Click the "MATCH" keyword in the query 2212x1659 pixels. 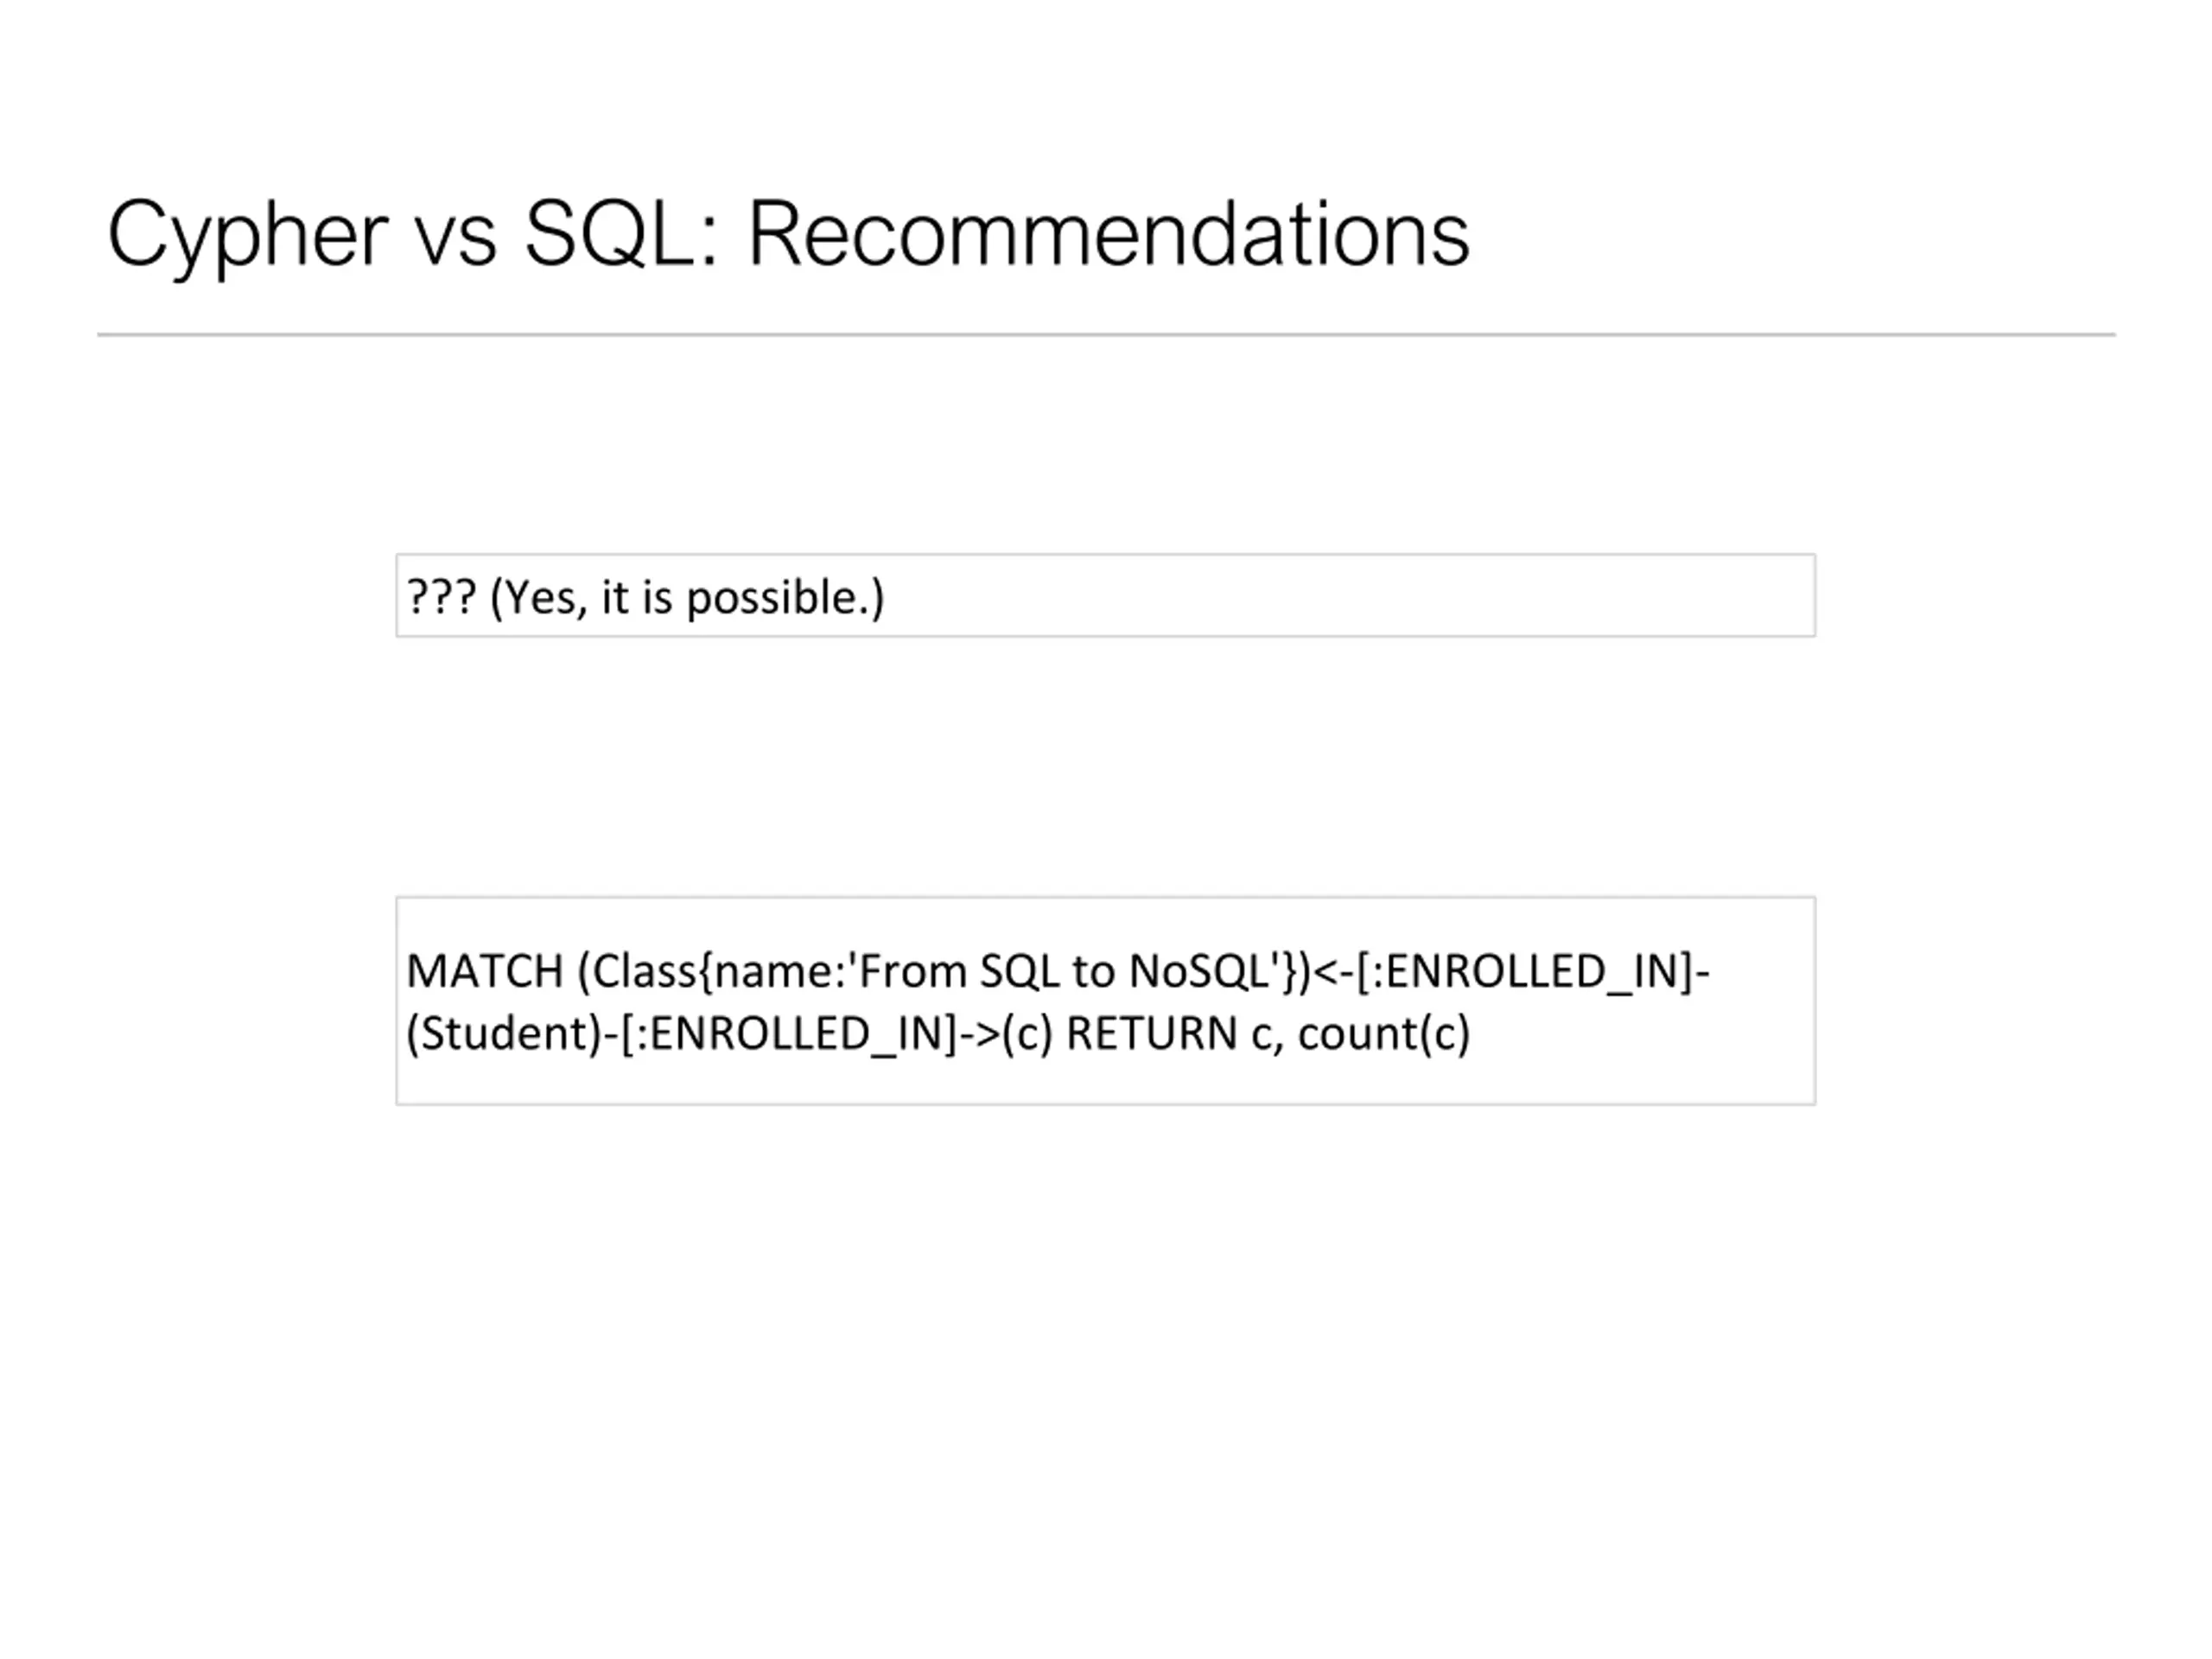(485, 972)
